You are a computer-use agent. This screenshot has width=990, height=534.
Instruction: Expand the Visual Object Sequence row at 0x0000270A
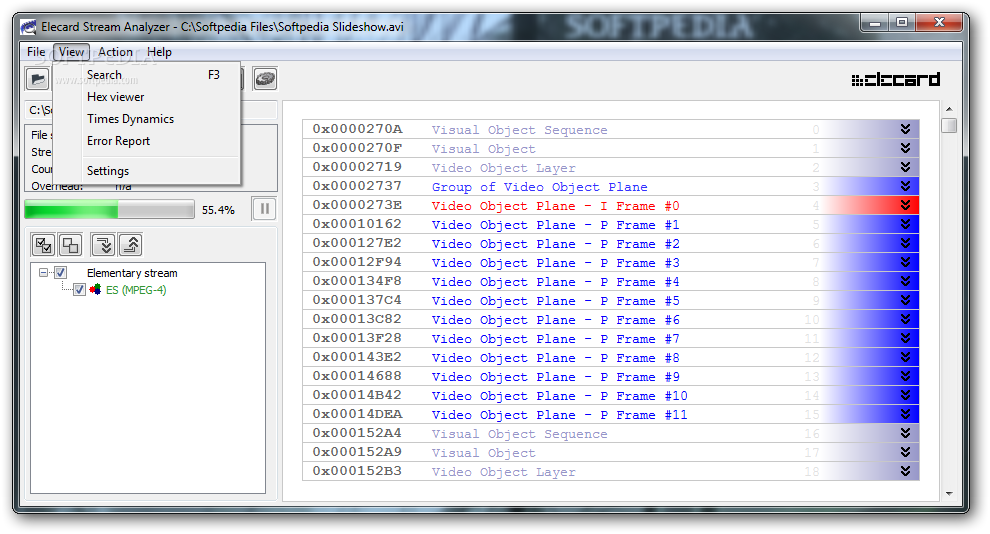(905, 129)
